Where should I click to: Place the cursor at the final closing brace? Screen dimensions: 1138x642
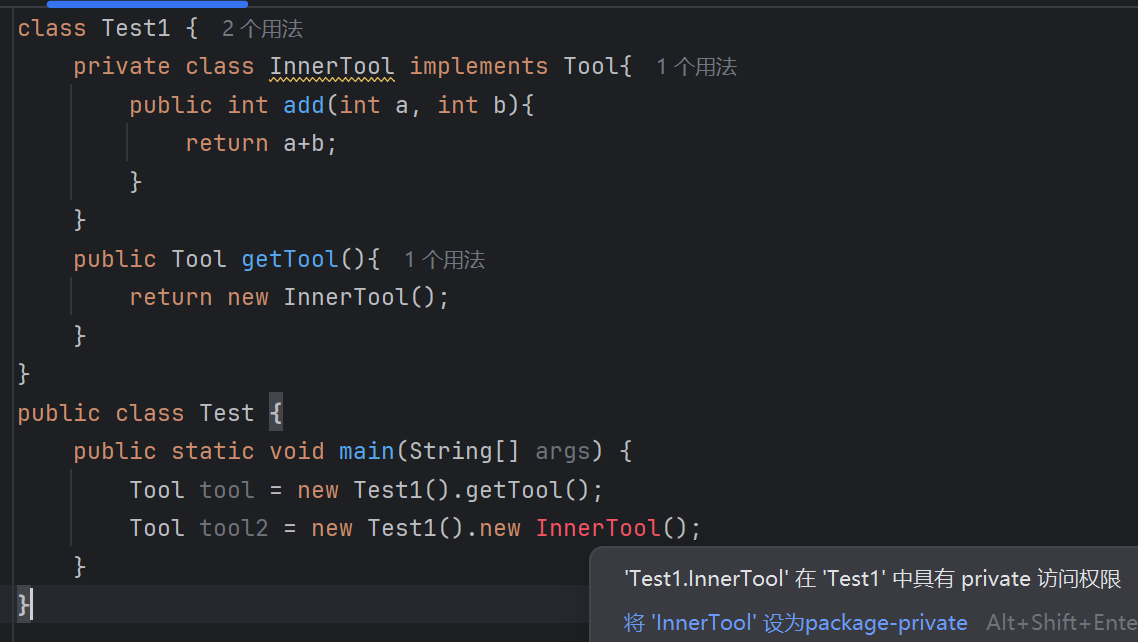pyautogui.click(x=24, y=604)
